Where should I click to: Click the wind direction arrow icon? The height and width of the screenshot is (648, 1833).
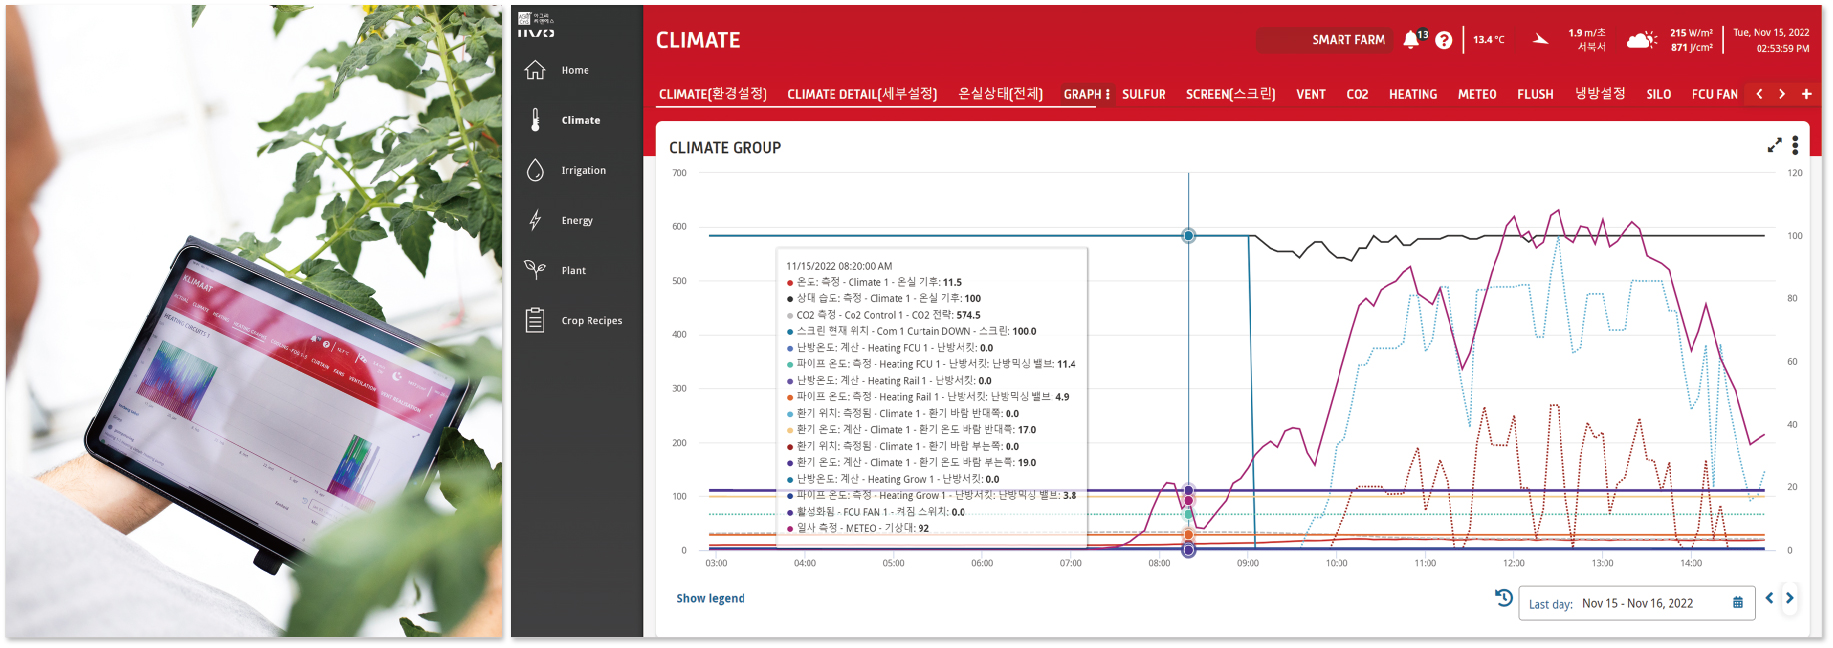(x=1541, y=40)
